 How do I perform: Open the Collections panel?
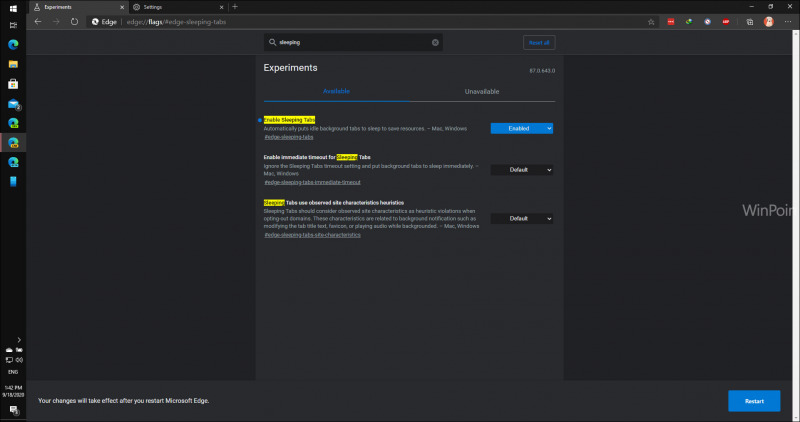tap(749, 22)
